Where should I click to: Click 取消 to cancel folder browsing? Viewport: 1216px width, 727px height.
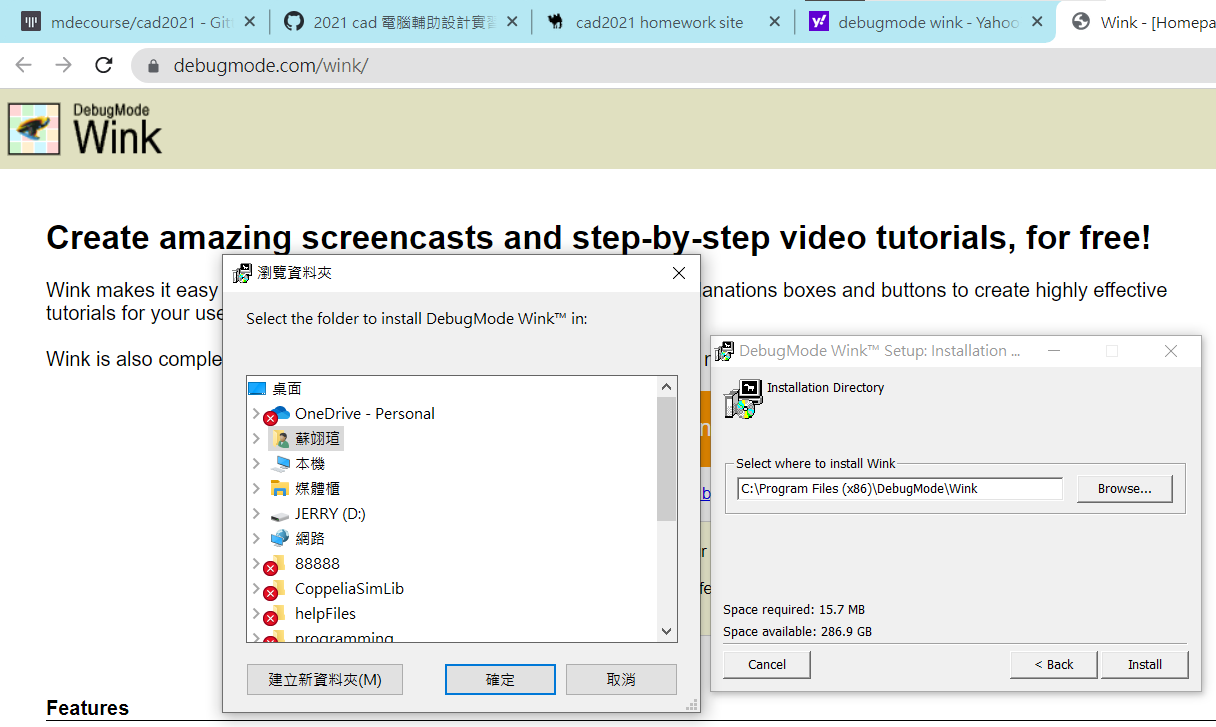coord(621,680)
